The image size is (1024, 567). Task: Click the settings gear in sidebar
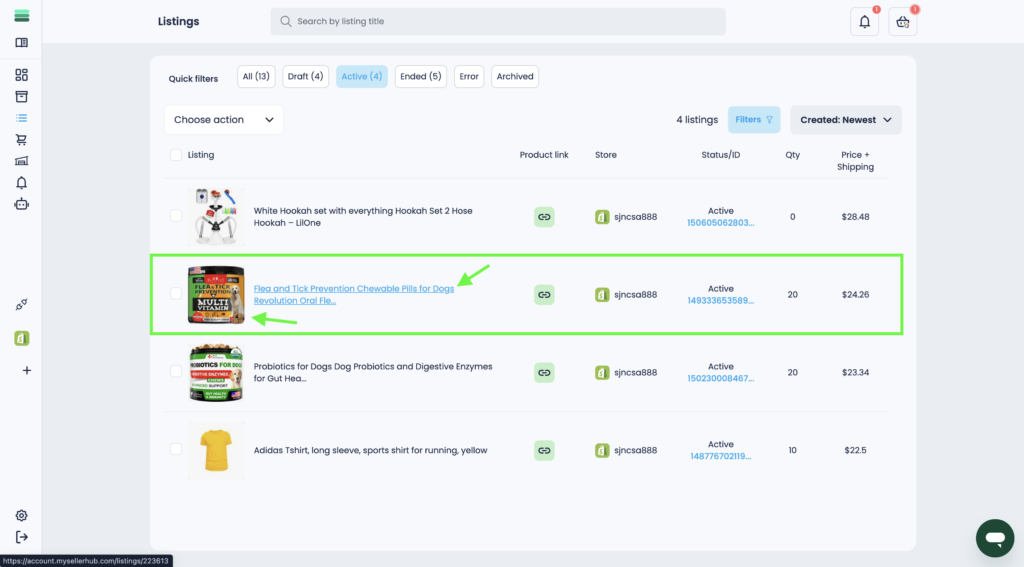coord(22,516)
